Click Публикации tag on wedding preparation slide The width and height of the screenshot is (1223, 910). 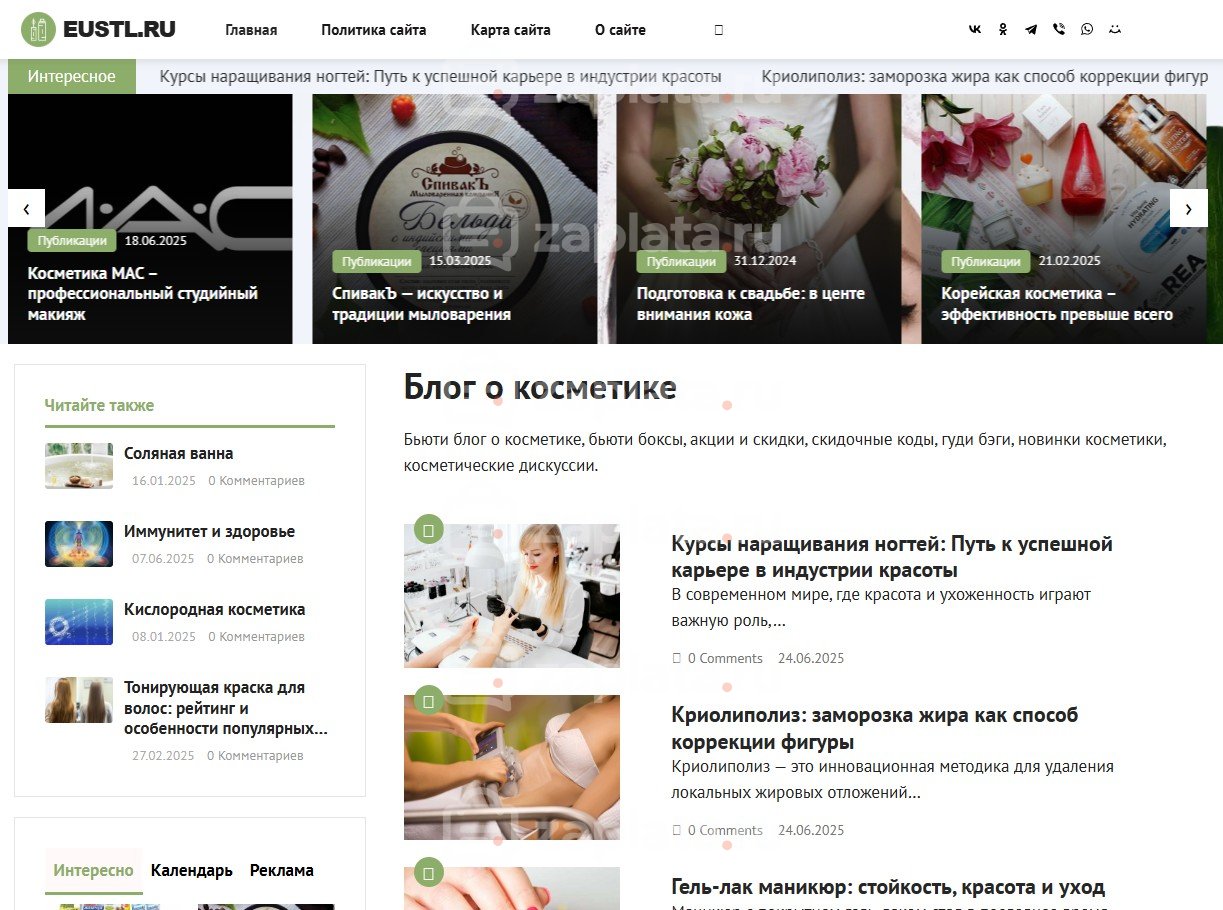681,261
